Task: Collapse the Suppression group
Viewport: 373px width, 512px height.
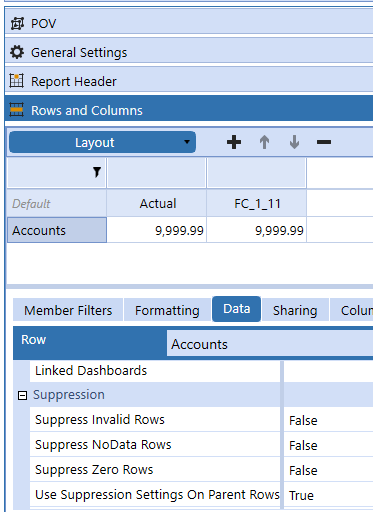Action: pos(22,395)
